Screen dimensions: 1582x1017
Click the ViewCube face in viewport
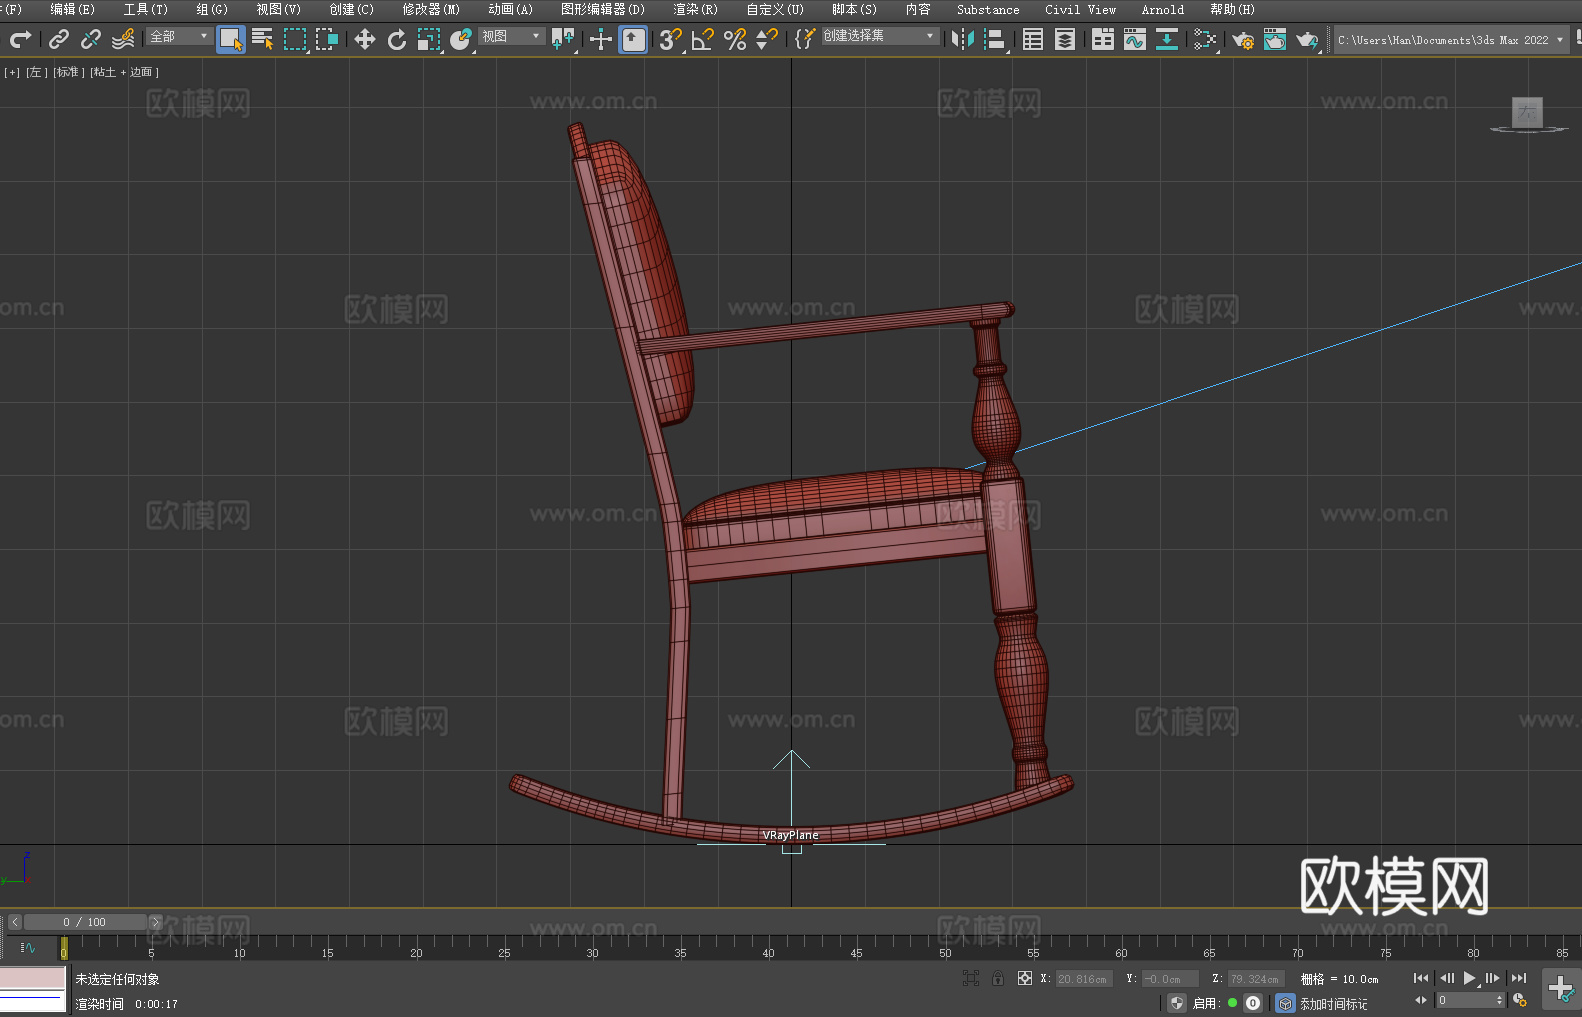tap(1527, 112)
